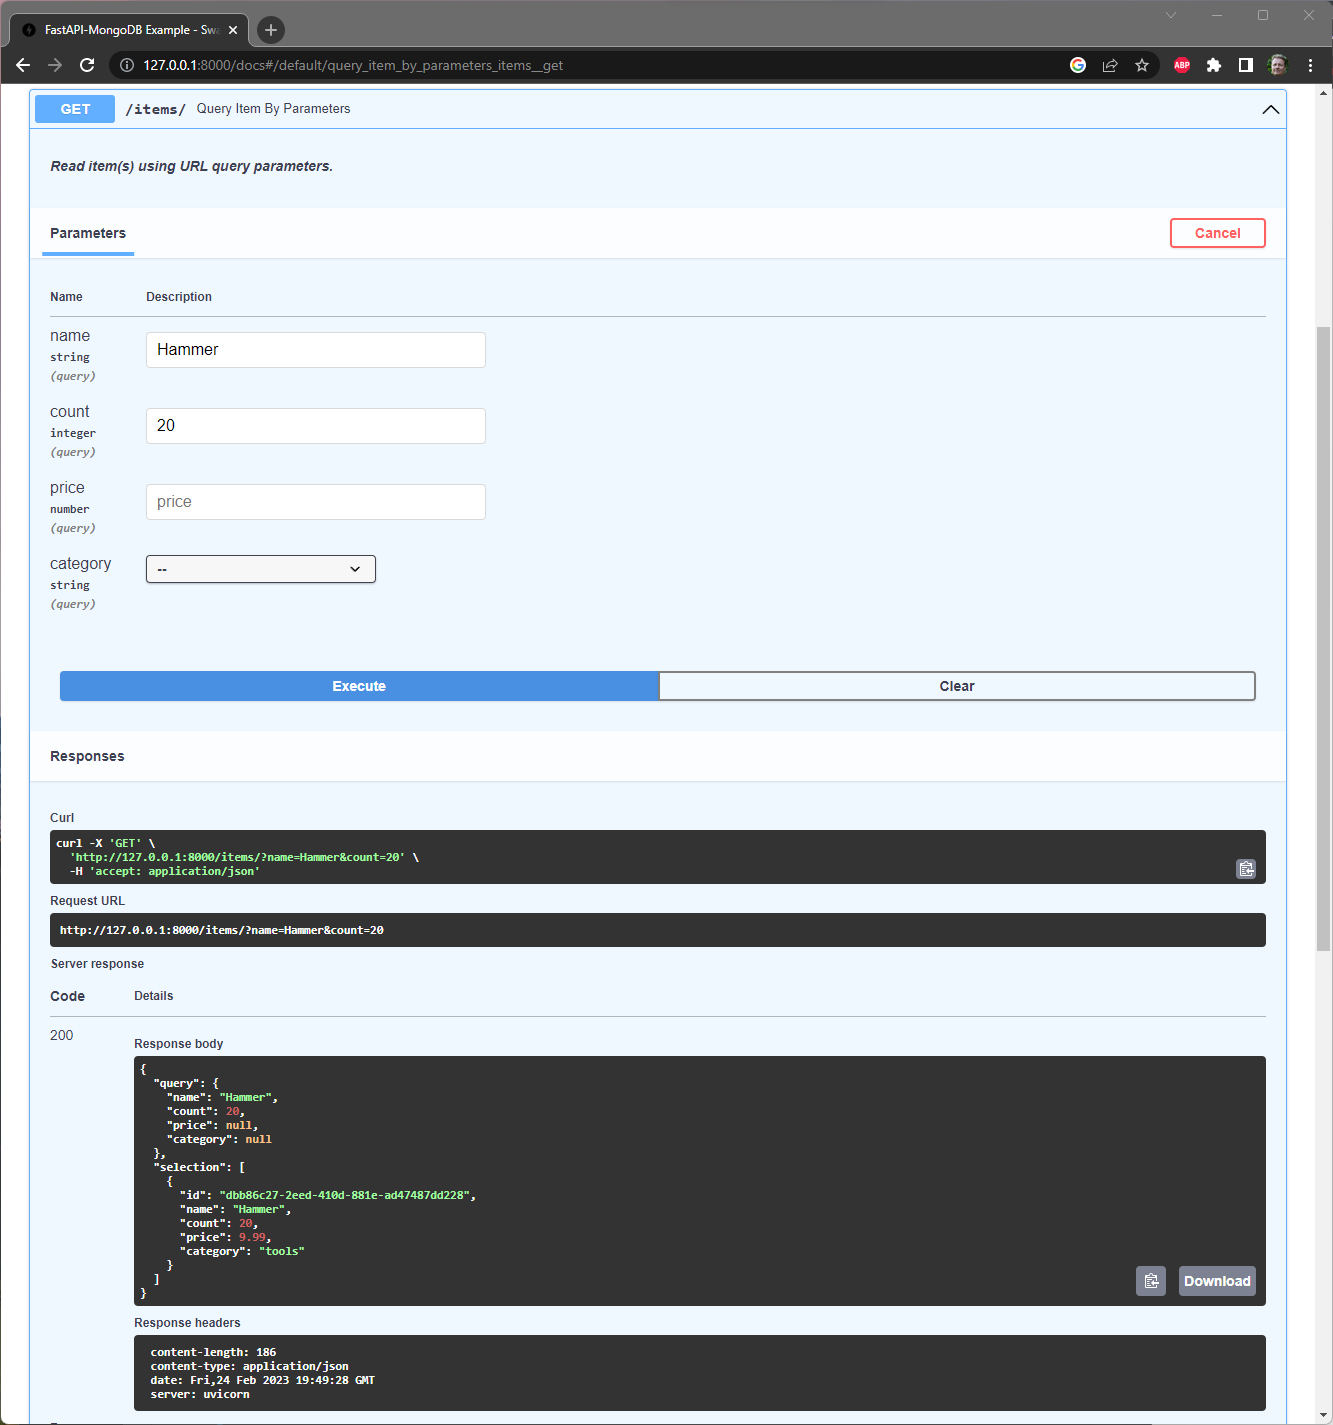The height and width of the screenshot is (1425, 1333).
Task: Open the category dropdown selector
Action: coord(260,568)
